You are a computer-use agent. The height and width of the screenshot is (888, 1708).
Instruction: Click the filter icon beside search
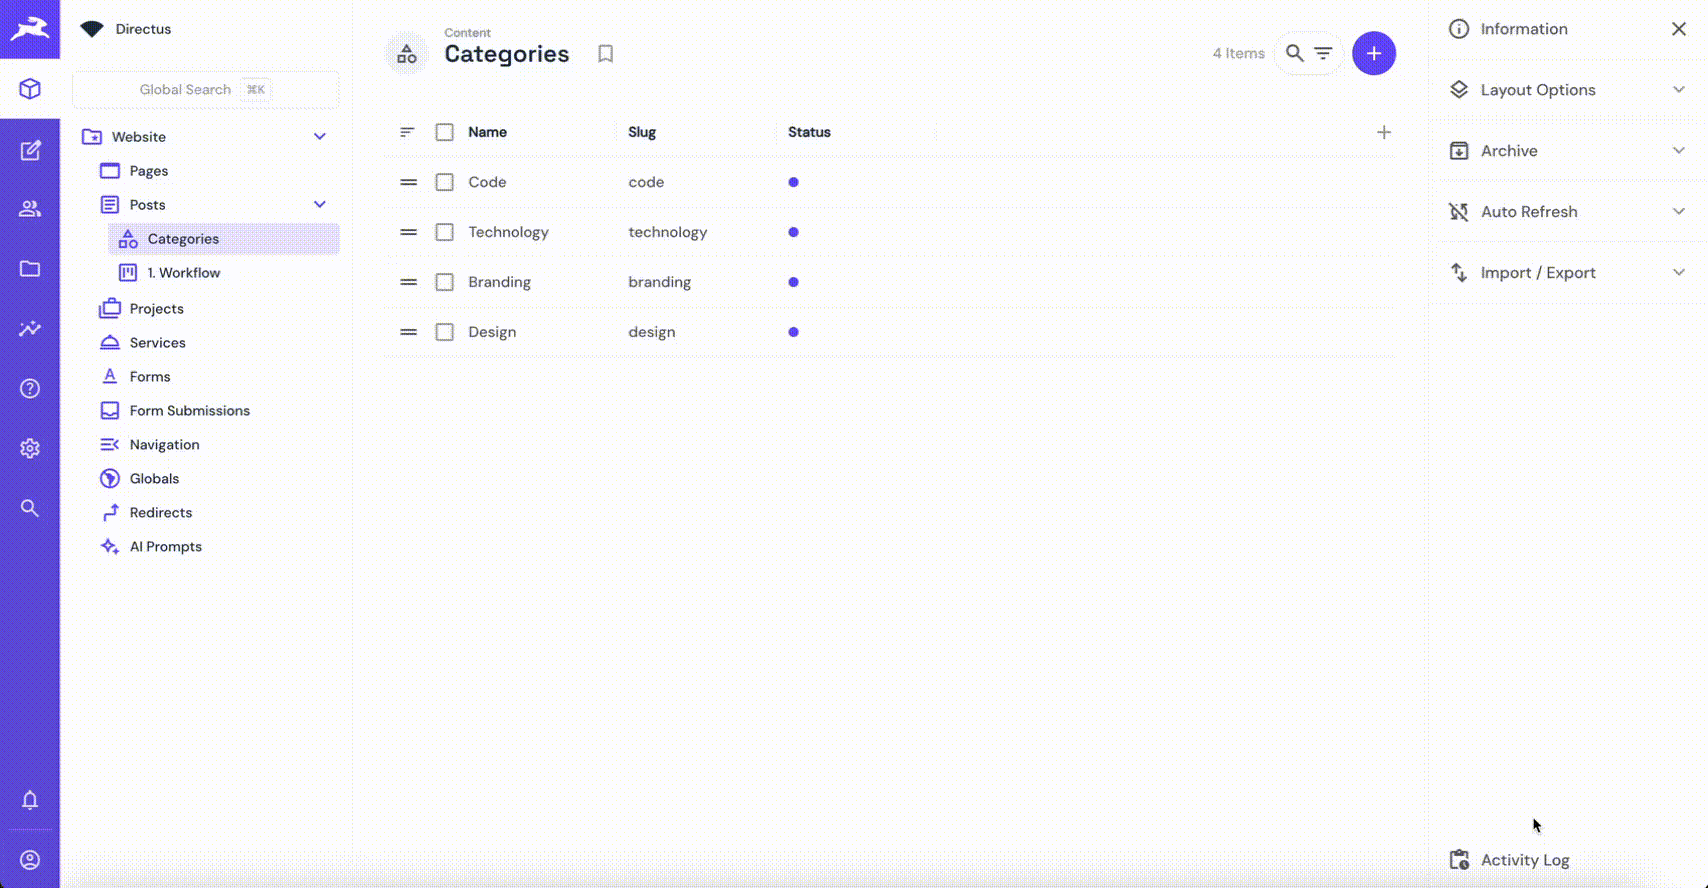click(x=1323, y=53)
